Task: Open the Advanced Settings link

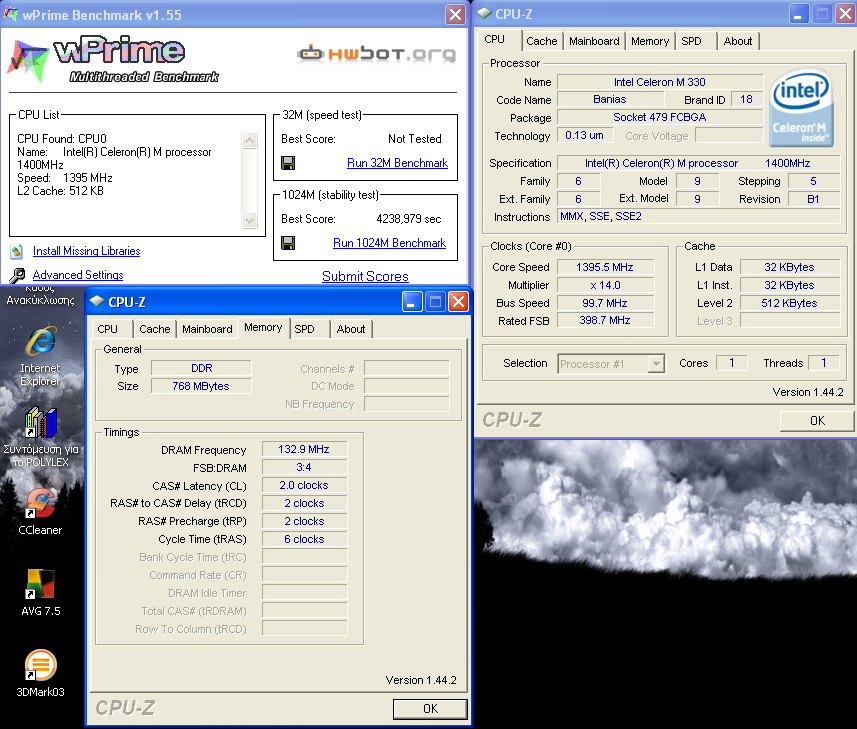Action: point(78,275)
